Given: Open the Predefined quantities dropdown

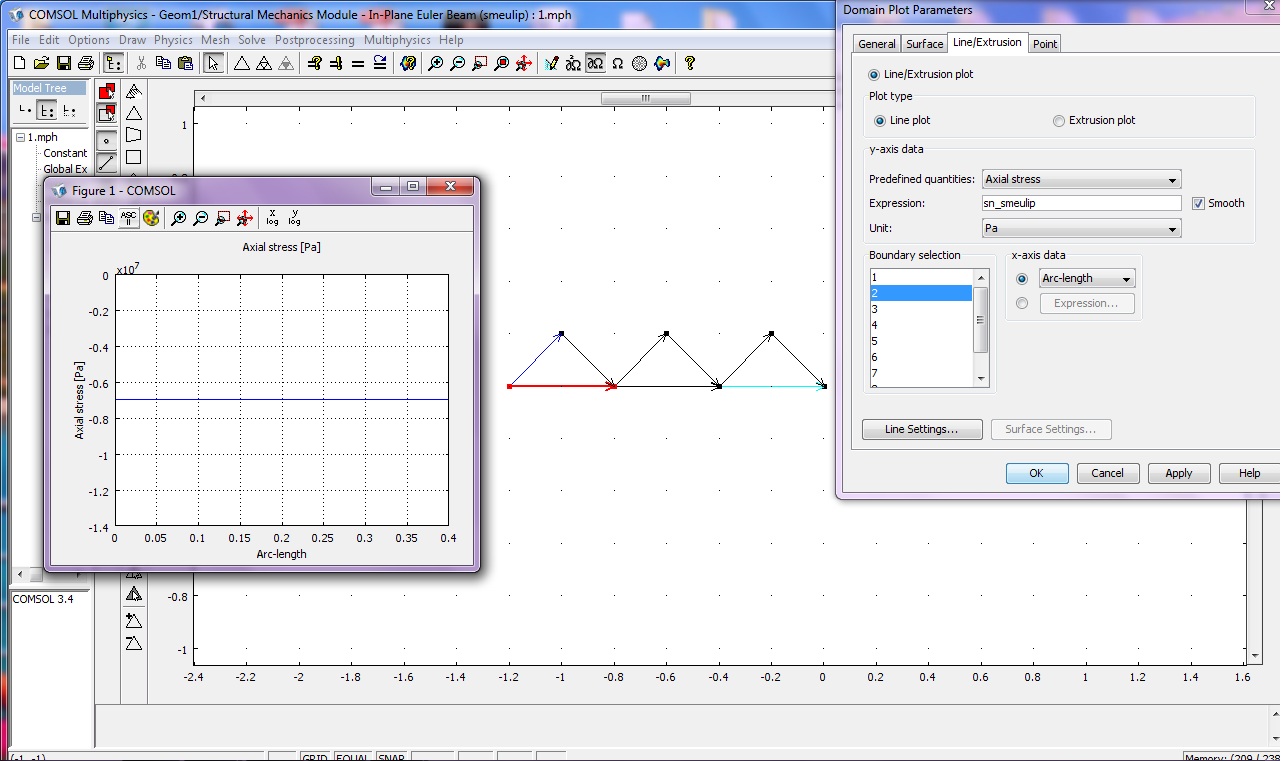Looking at the screenshot, I should point(1081,180).
